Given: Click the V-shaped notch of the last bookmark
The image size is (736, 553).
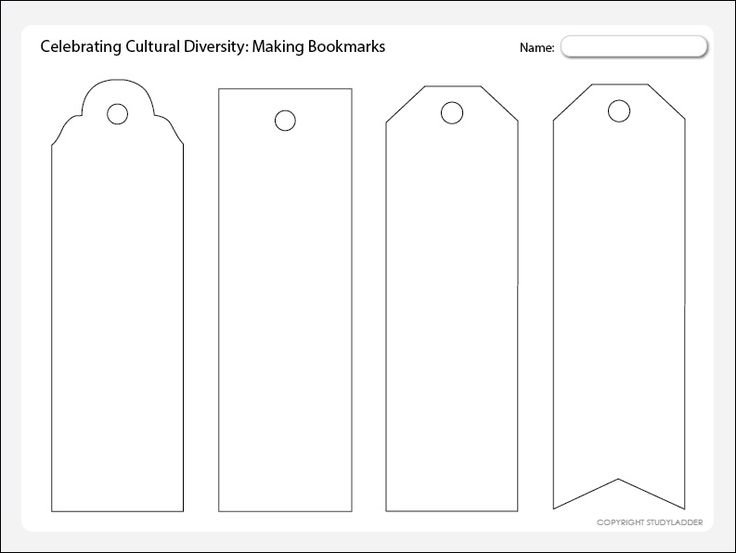Looking at the screenshot, I should tap(620, 481).
